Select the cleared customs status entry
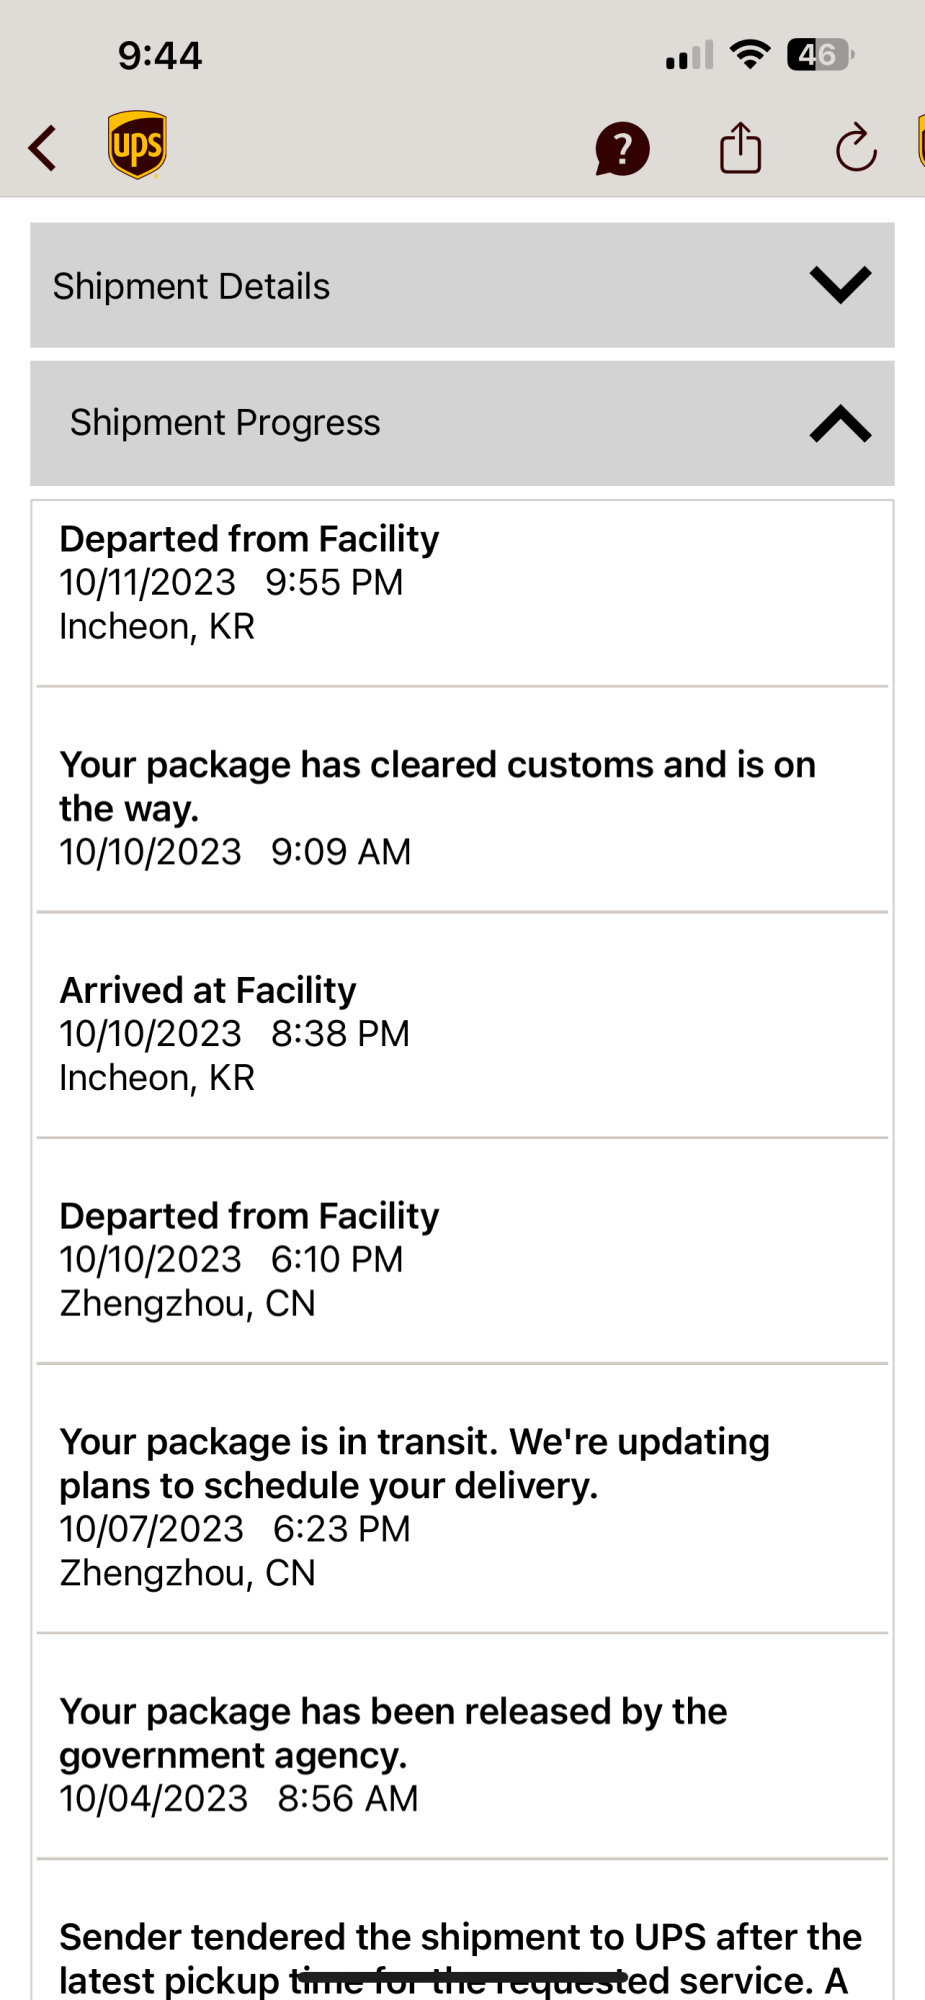Image resolution: width=925 pixels, height=2000 pixels. coord(460,807)
